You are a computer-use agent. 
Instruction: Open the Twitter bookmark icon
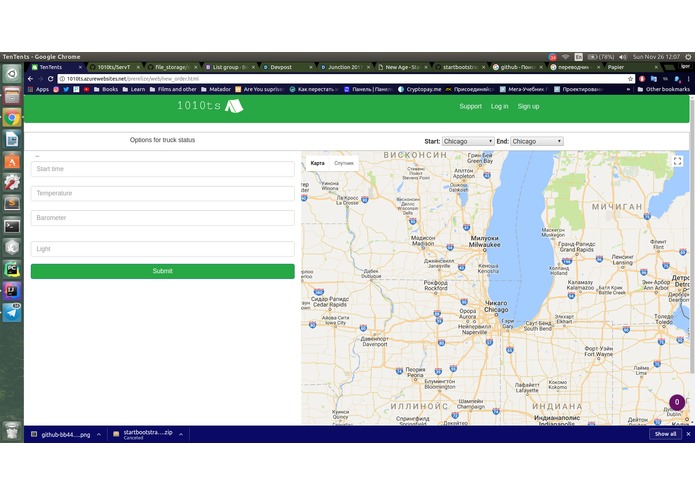pyautogui.click(x=66, y=89)
